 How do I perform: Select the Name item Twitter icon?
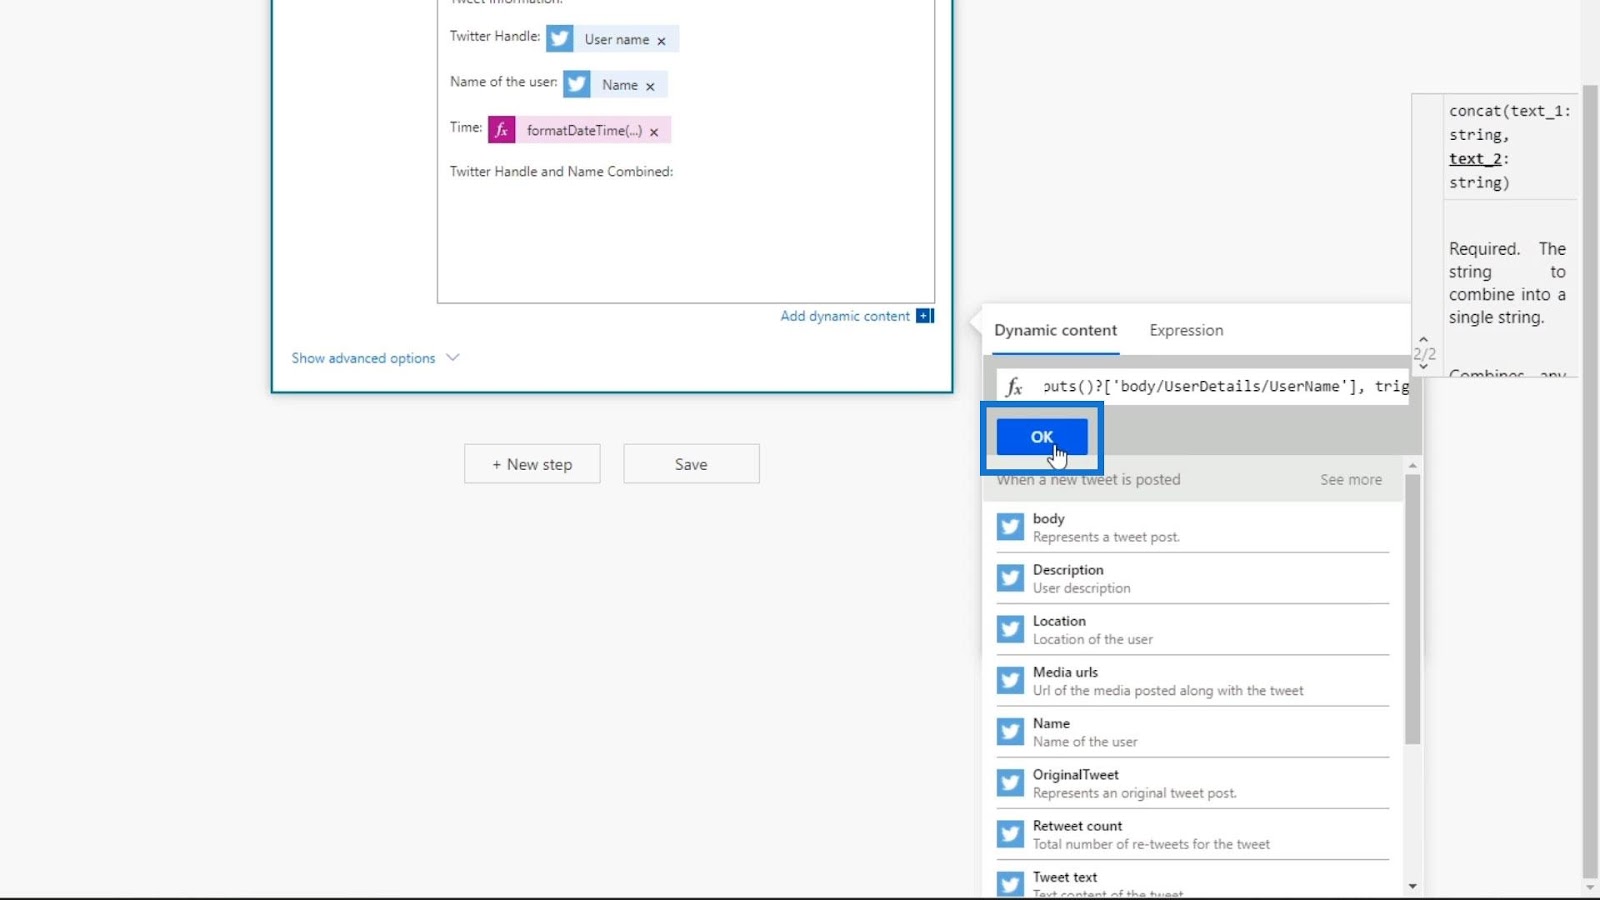pyautogui.click(x=1010, y=732)
